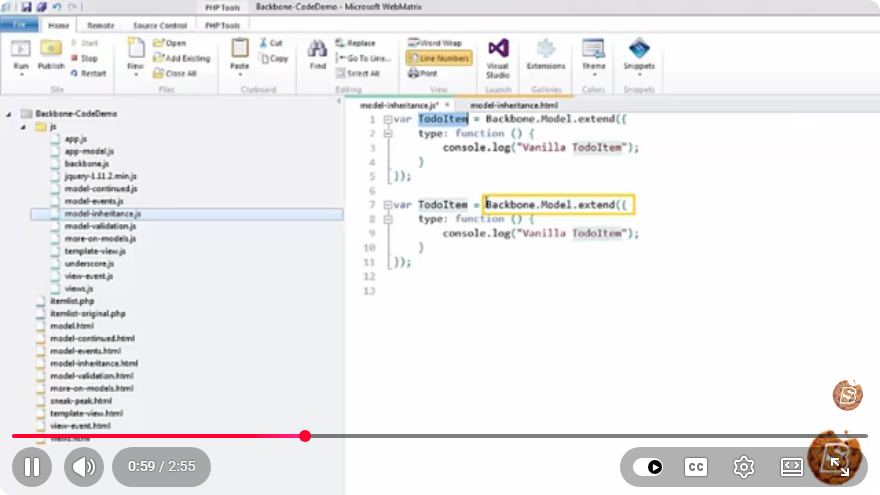
Task: Click the Save All icon in the title bar
Action: (x=42, y=7)
